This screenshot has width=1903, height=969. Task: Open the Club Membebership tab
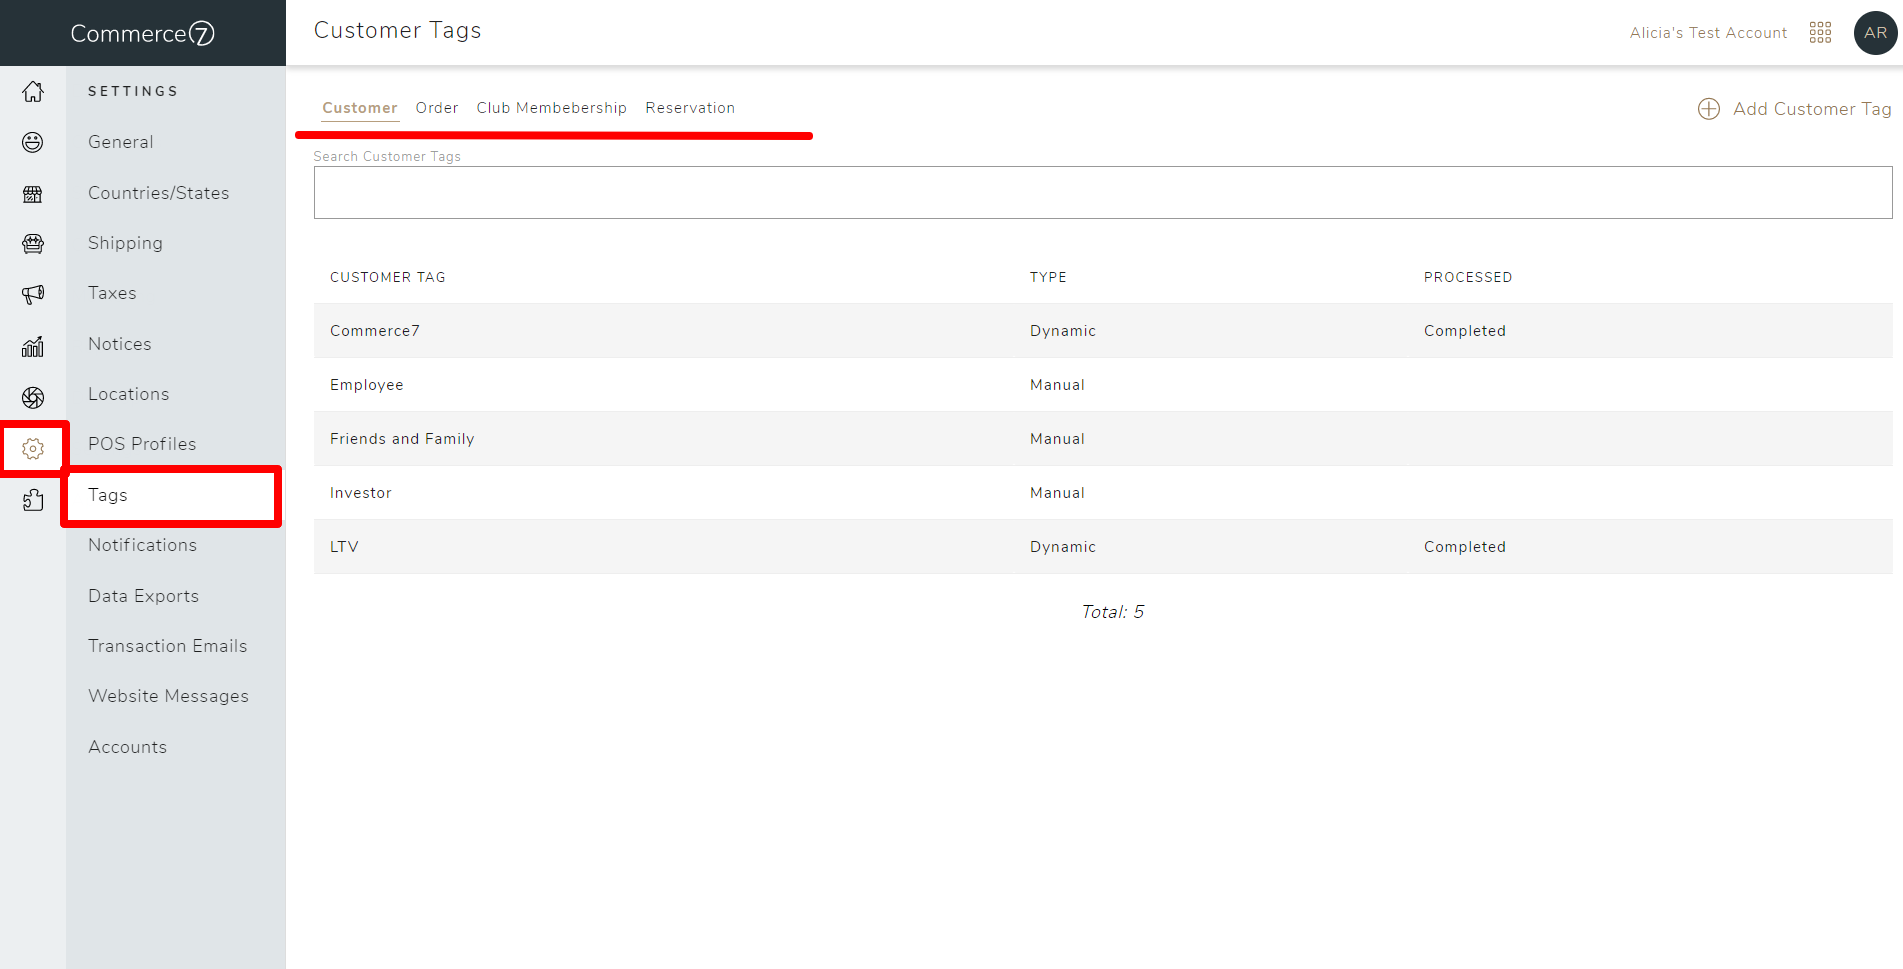(x=551, y=108)
